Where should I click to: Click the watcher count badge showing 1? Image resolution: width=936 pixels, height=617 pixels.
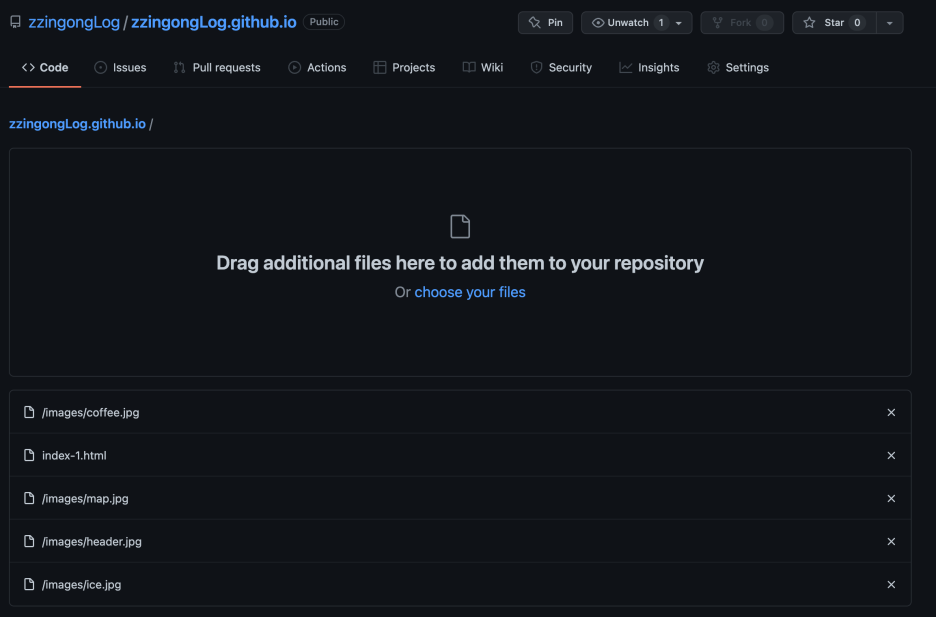[661, 23]
